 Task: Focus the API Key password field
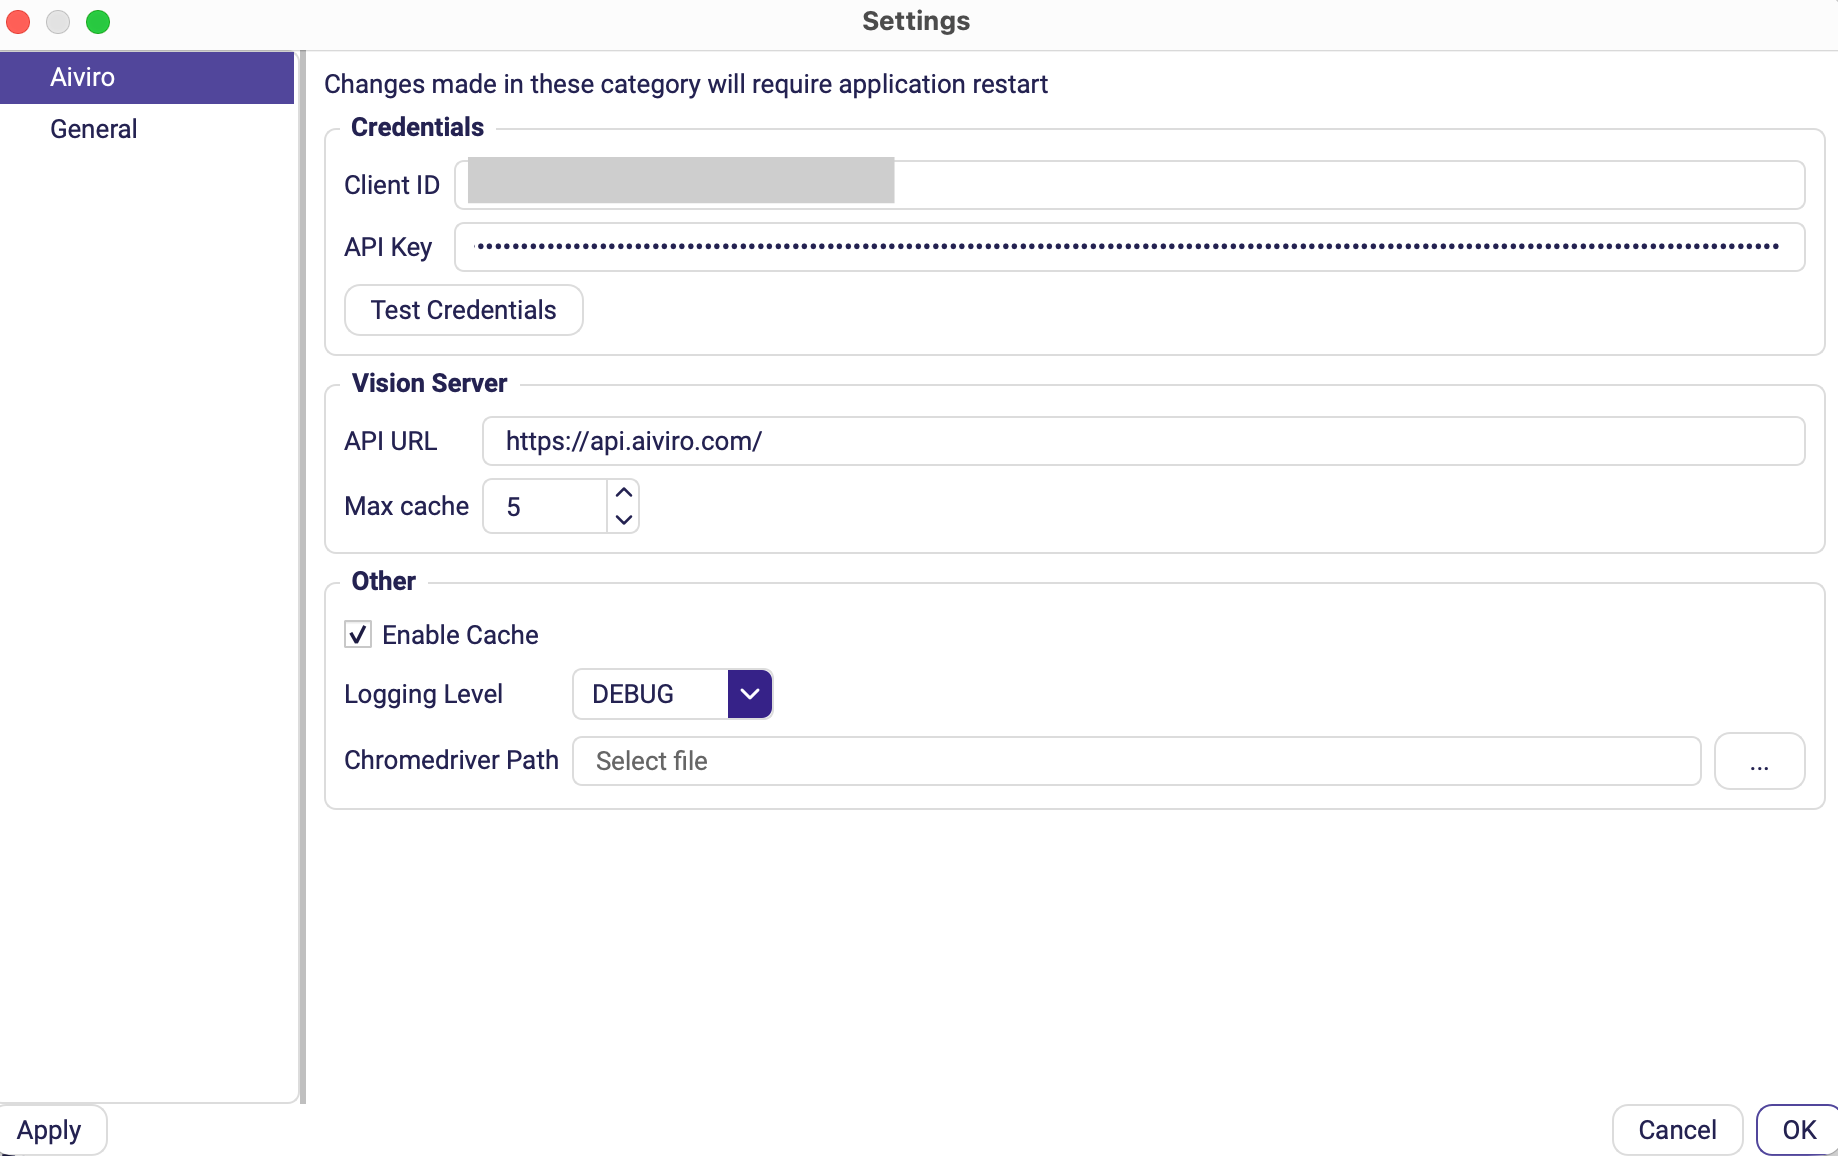click(1129, 247)
